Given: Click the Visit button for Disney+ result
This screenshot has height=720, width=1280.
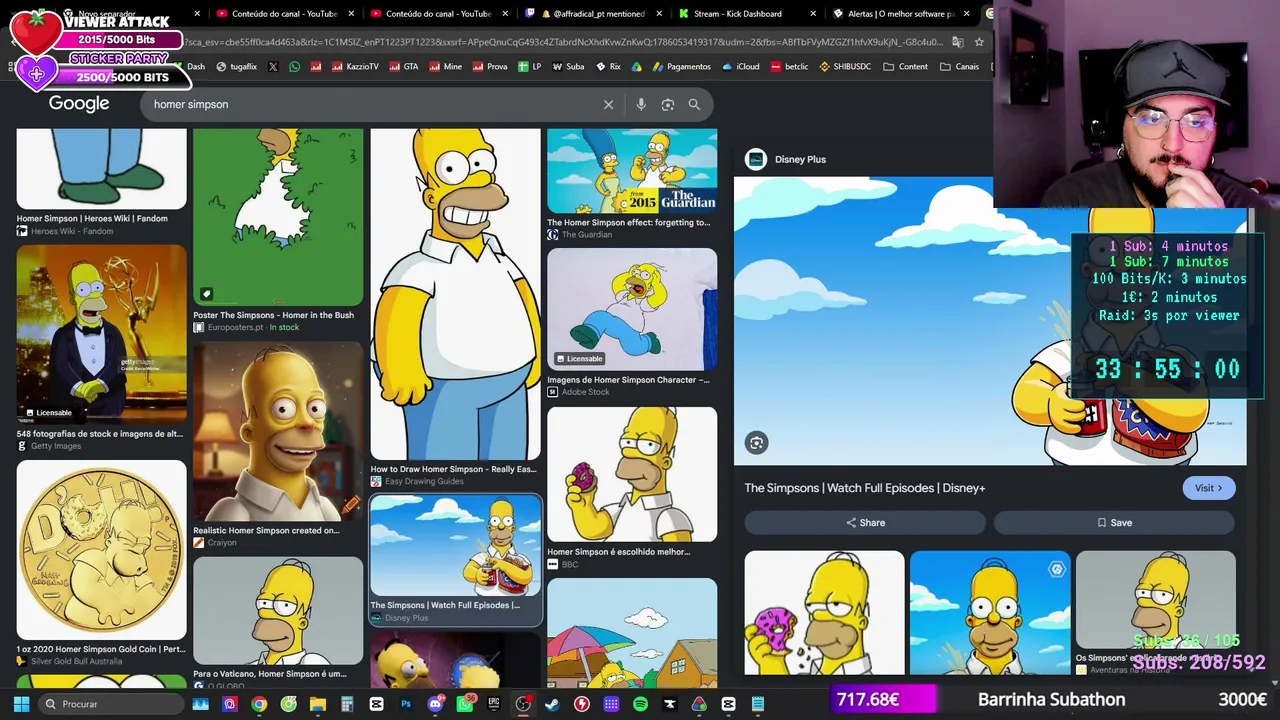Looking at the screenshot, I should (1209, 488).
